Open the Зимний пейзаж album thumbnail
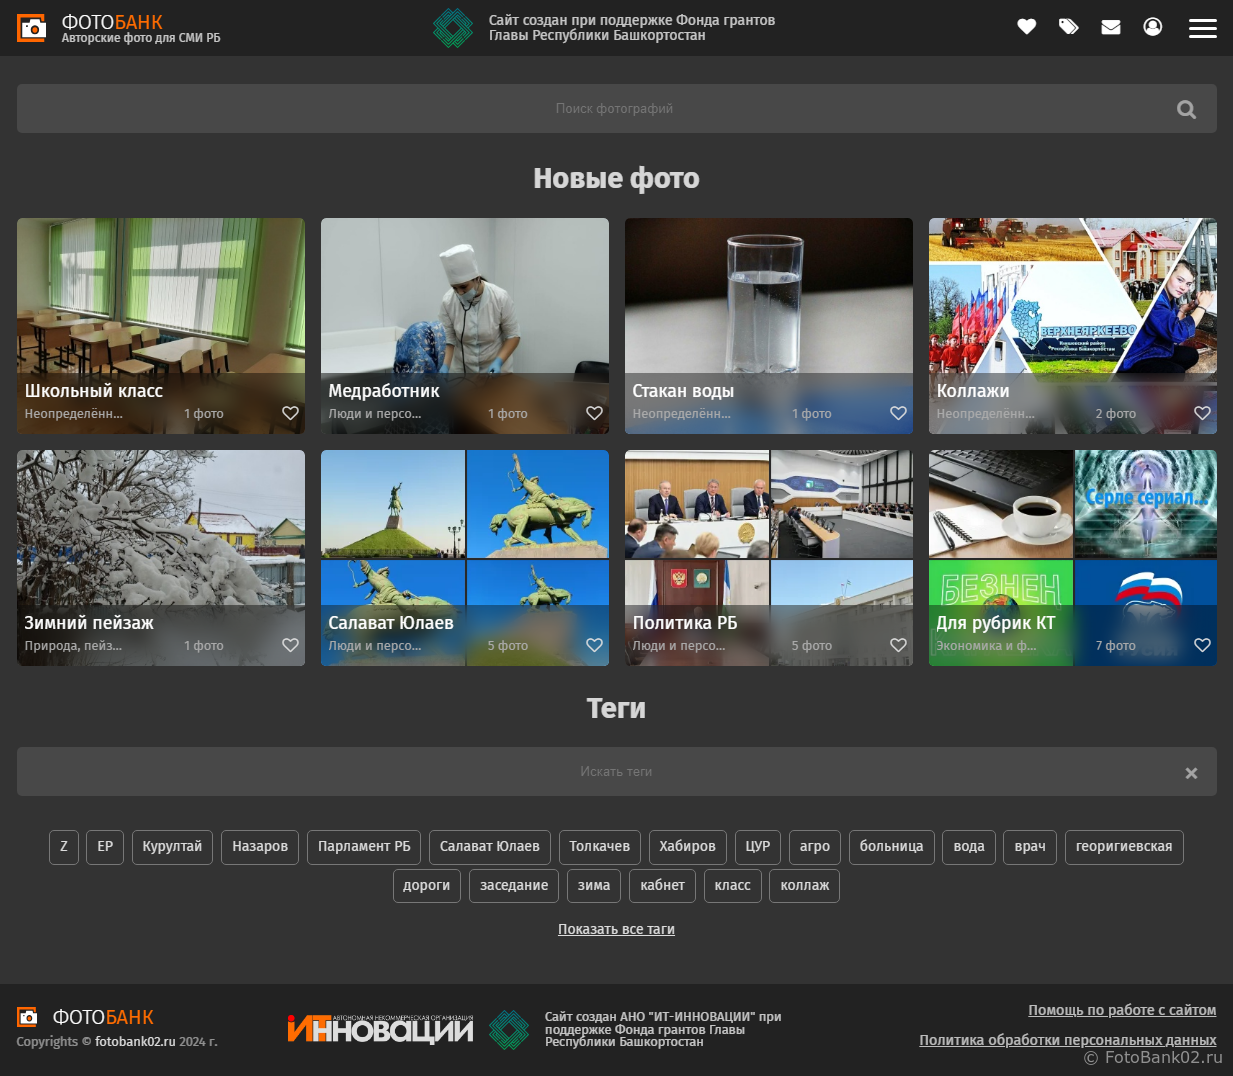The width and height of the screenshot is (1233, 1076). pyautogui.click(x=160, y=530)
